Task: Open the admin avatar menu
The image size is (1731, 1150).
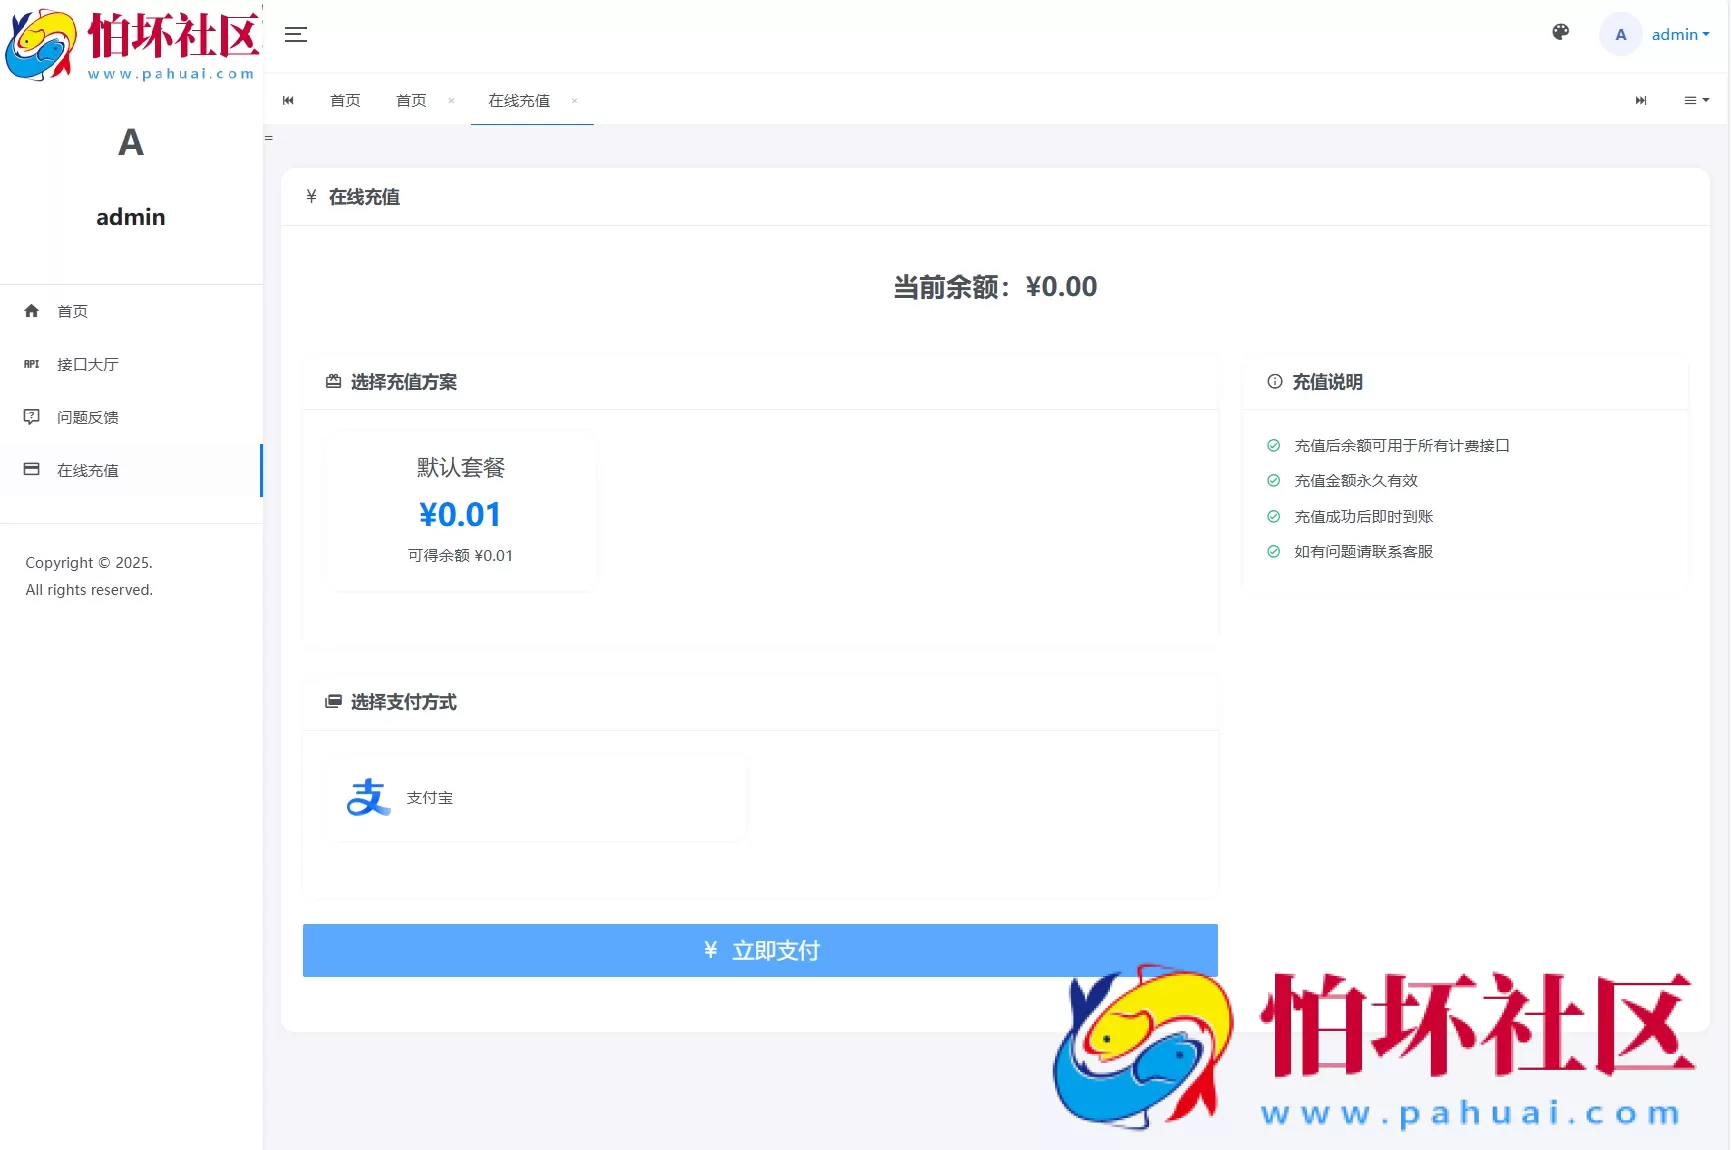Action: click(1620, 33)
